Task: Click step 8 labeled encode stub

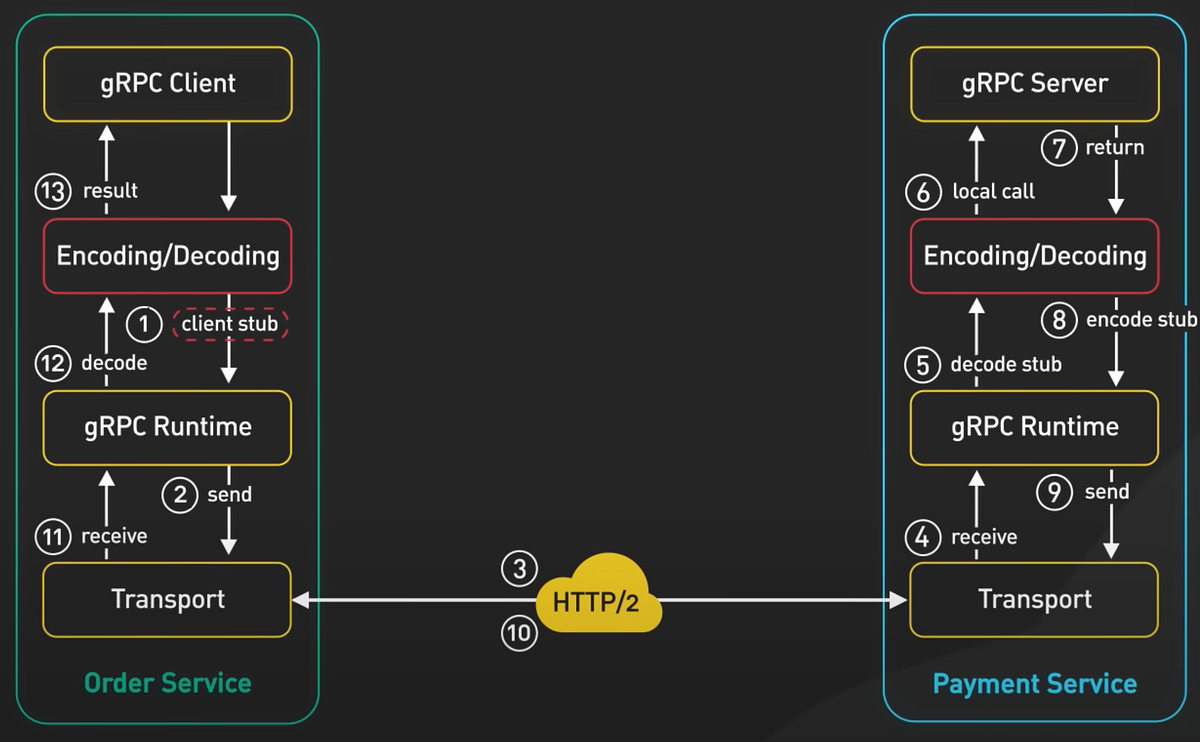Action: click(1059, 320)
